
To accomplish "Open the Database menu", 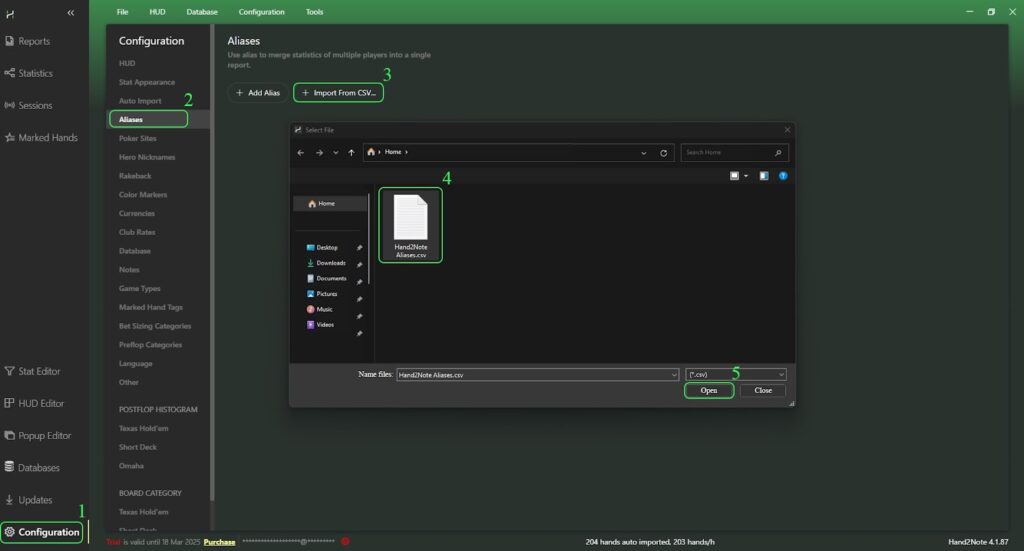I will pos(200,12).
